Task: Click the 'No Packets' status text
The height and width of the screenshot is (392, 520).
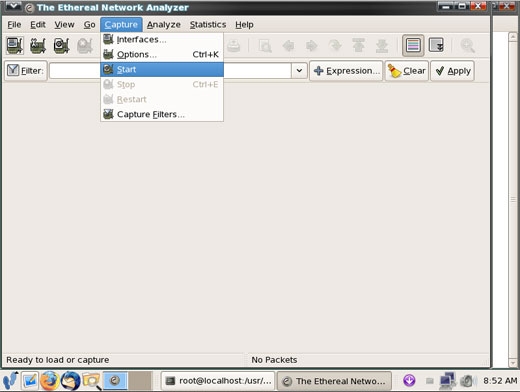Action: click(x=274, y=360)
